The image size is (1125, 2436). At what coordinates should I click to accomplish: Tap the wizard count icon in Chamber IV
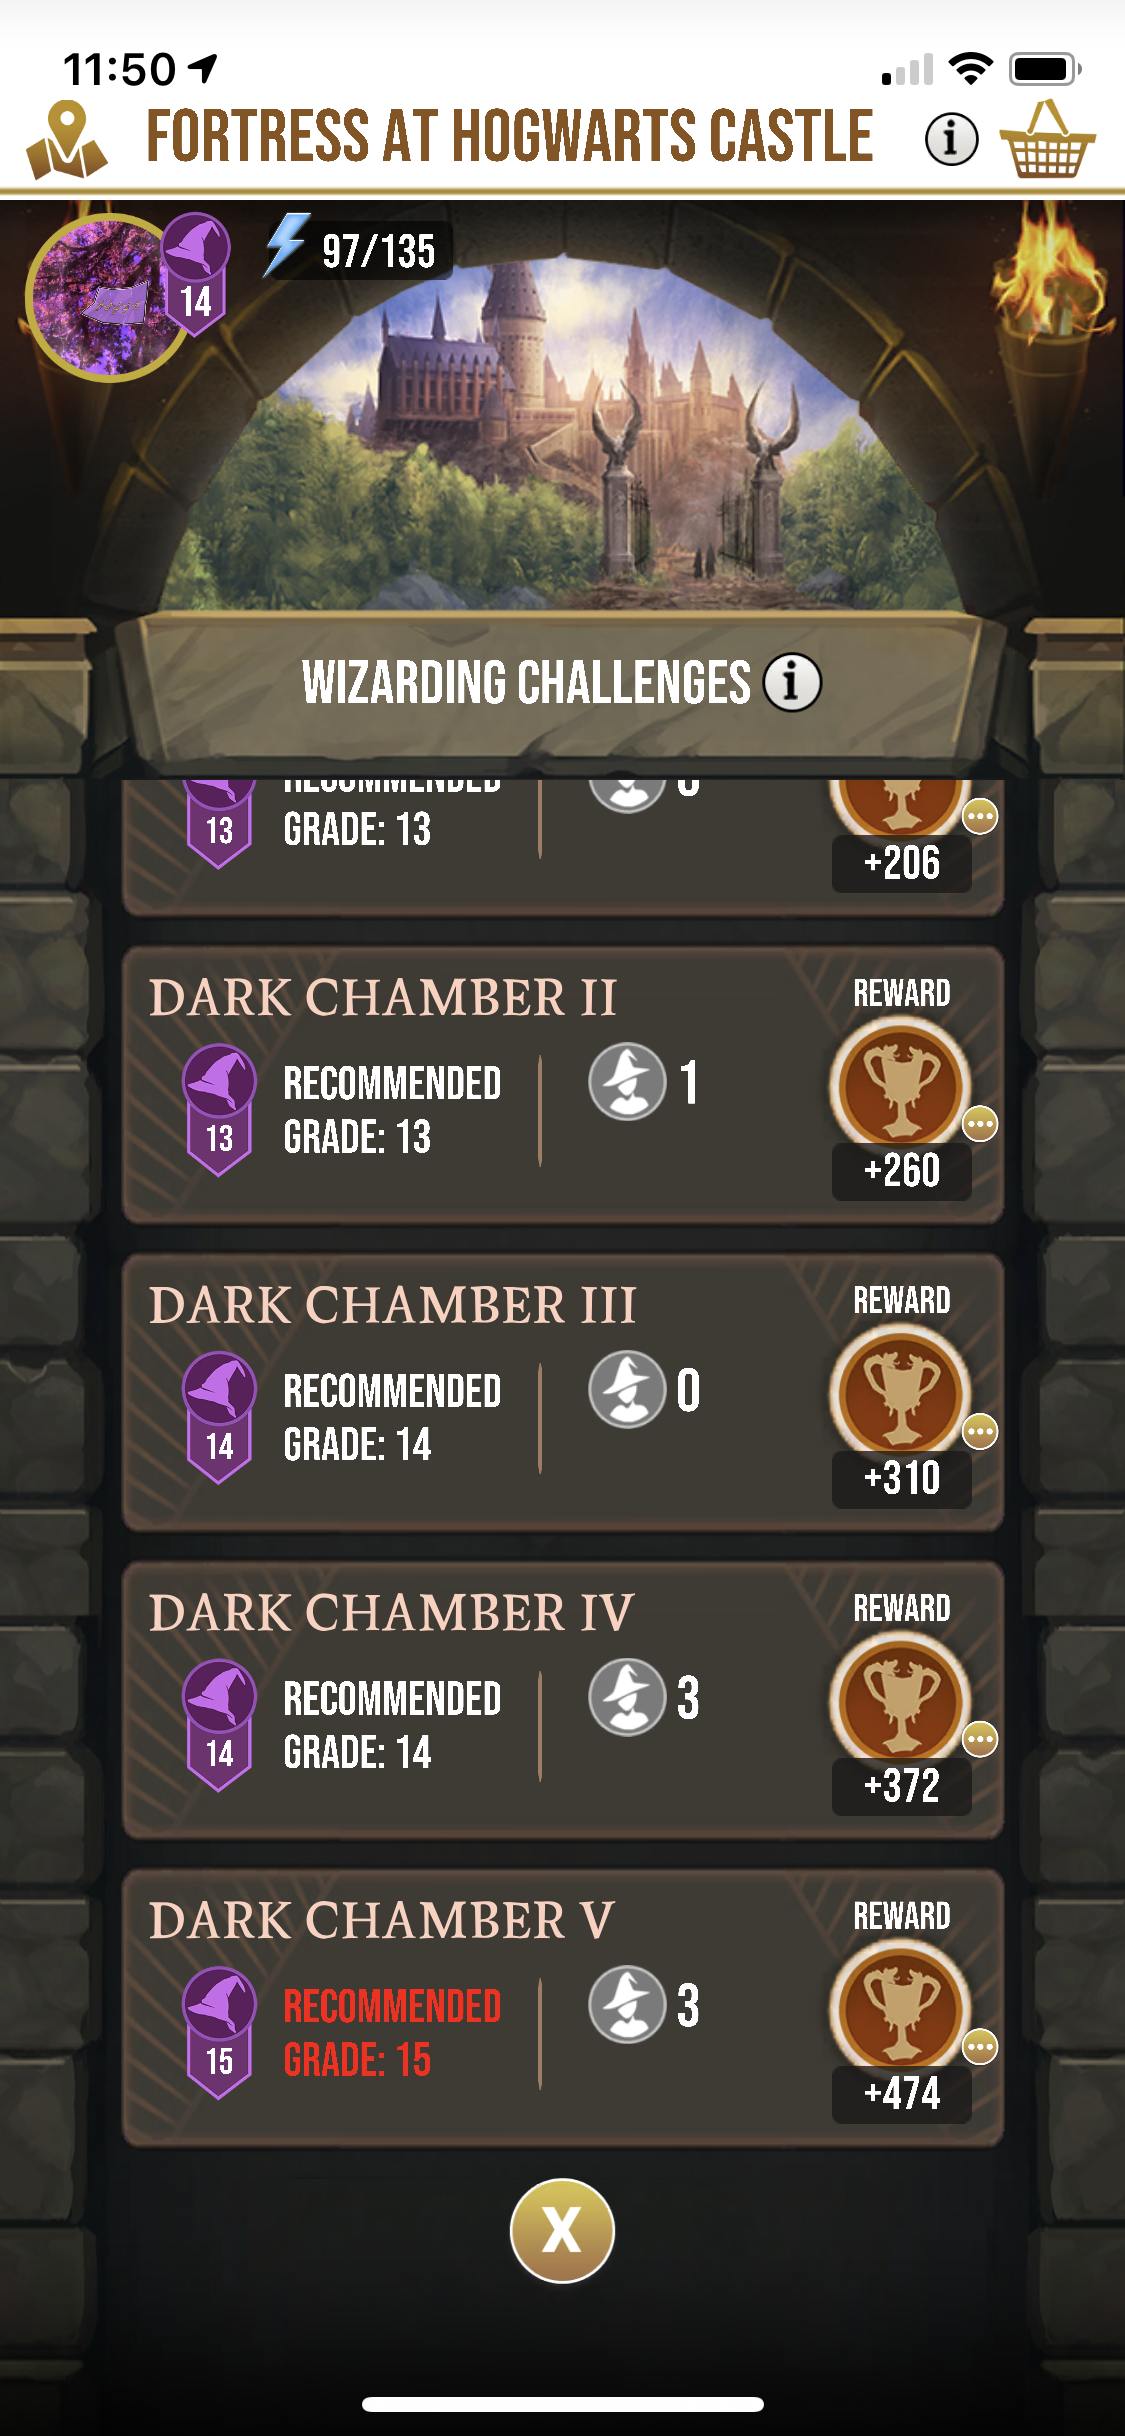(627, 1697)
